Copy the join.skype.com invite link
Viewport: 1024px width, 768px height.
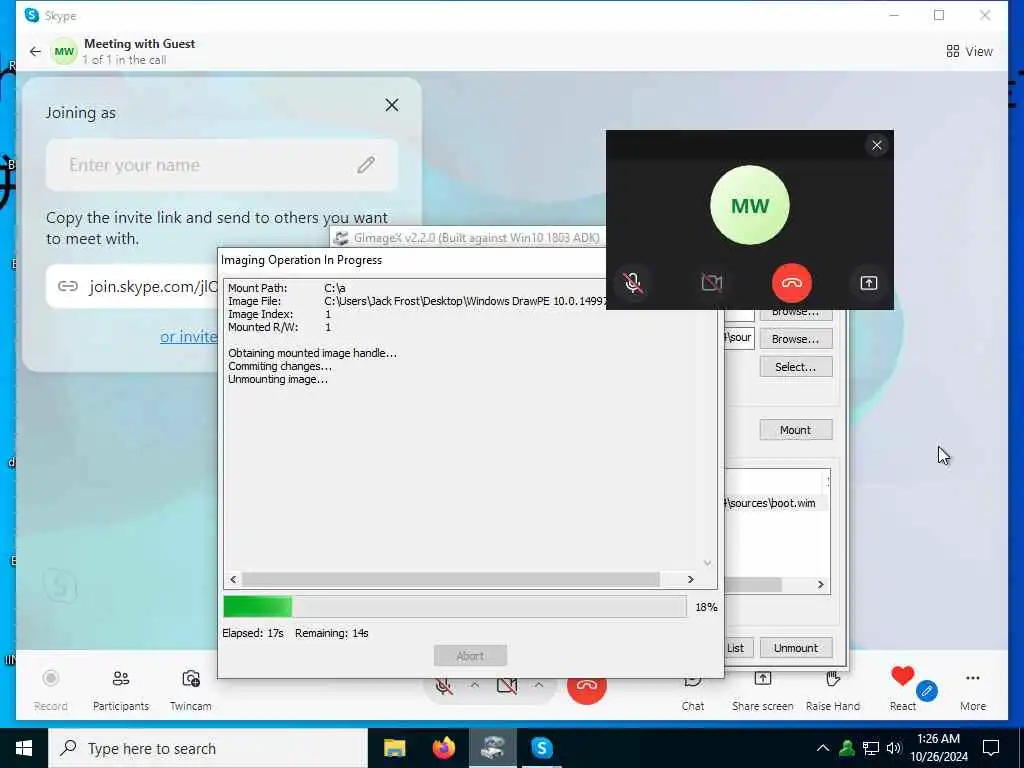[x=131, y=286]
